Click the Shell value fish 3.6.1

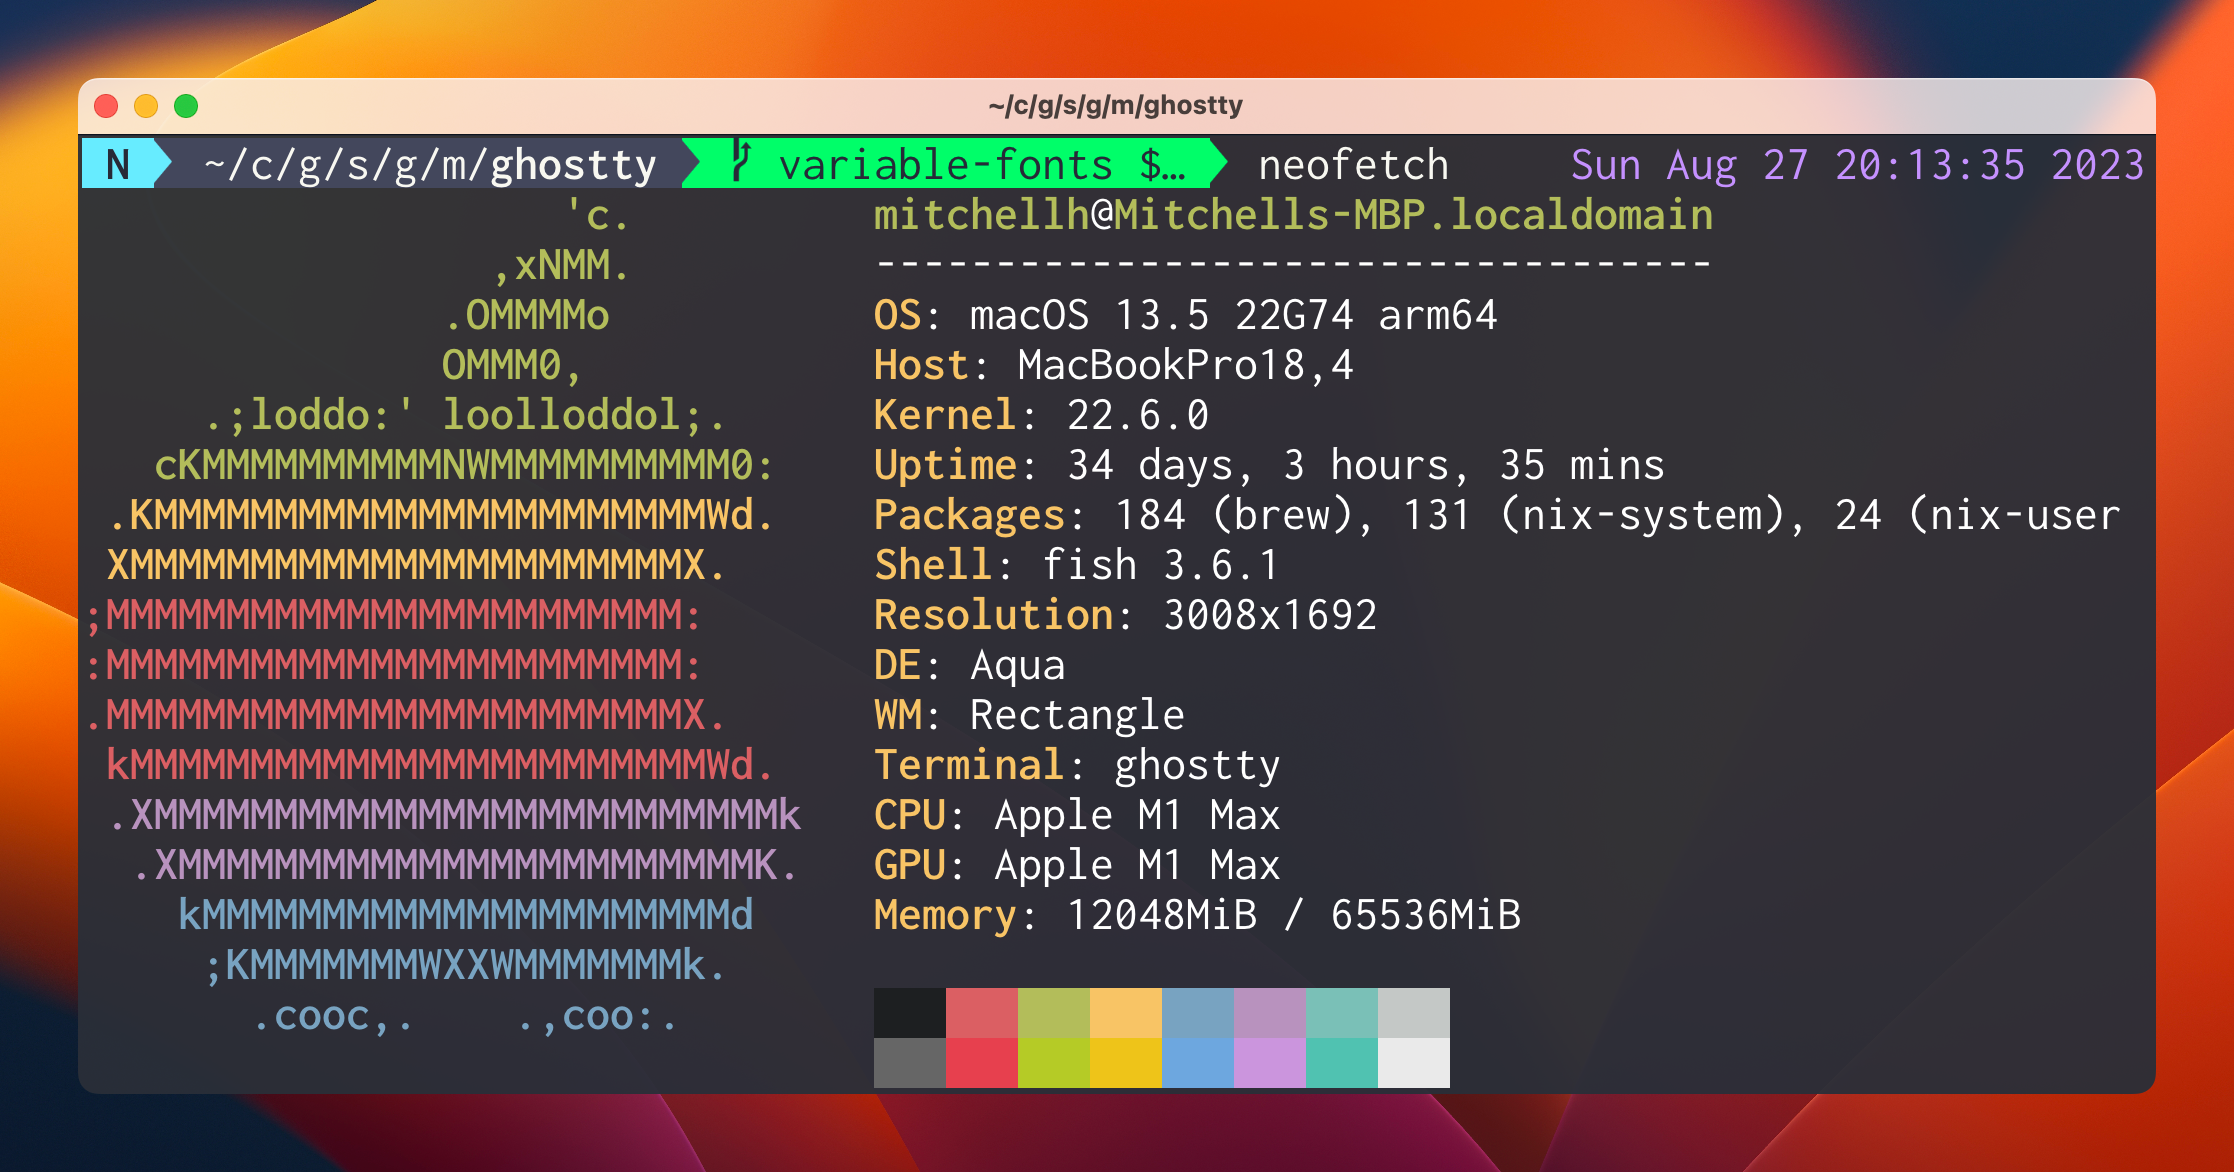(1161, 565)
